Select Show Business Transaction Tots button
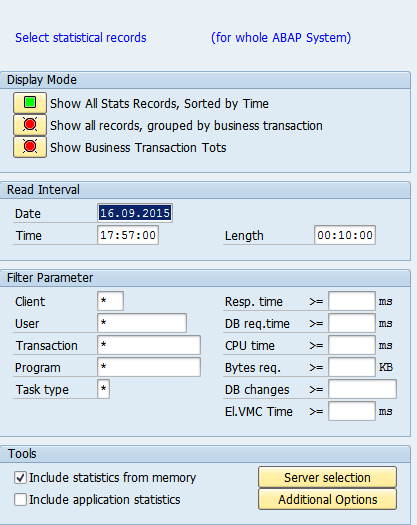417x525 pixels. (30, 147)
